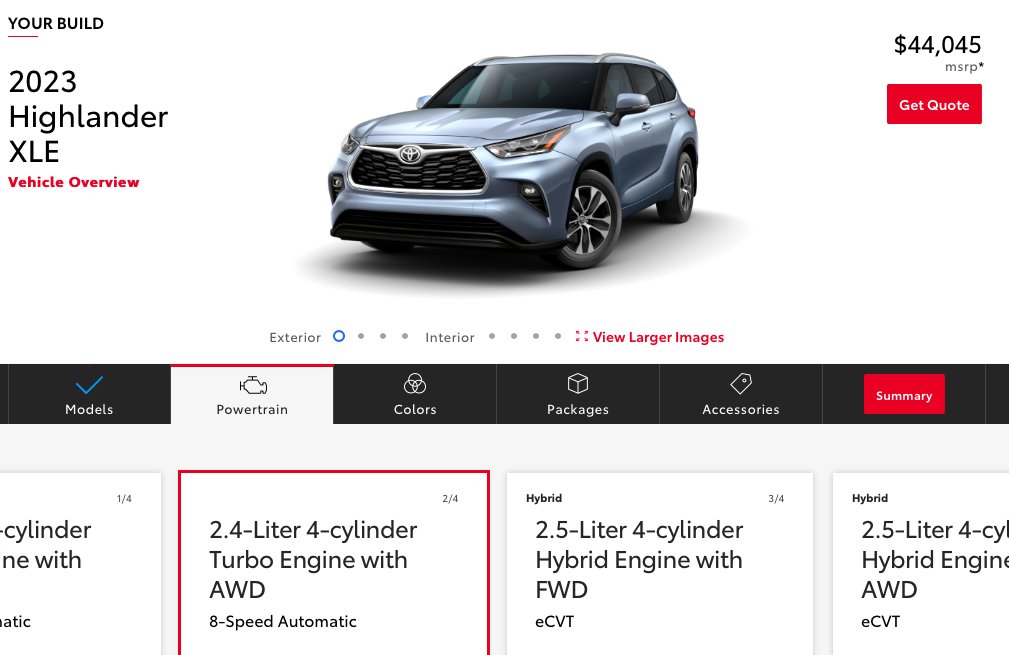Viewport: 1009px width, 655px height.
Task: Click the Models checkmark icon
Action: (x=89, y=385)
